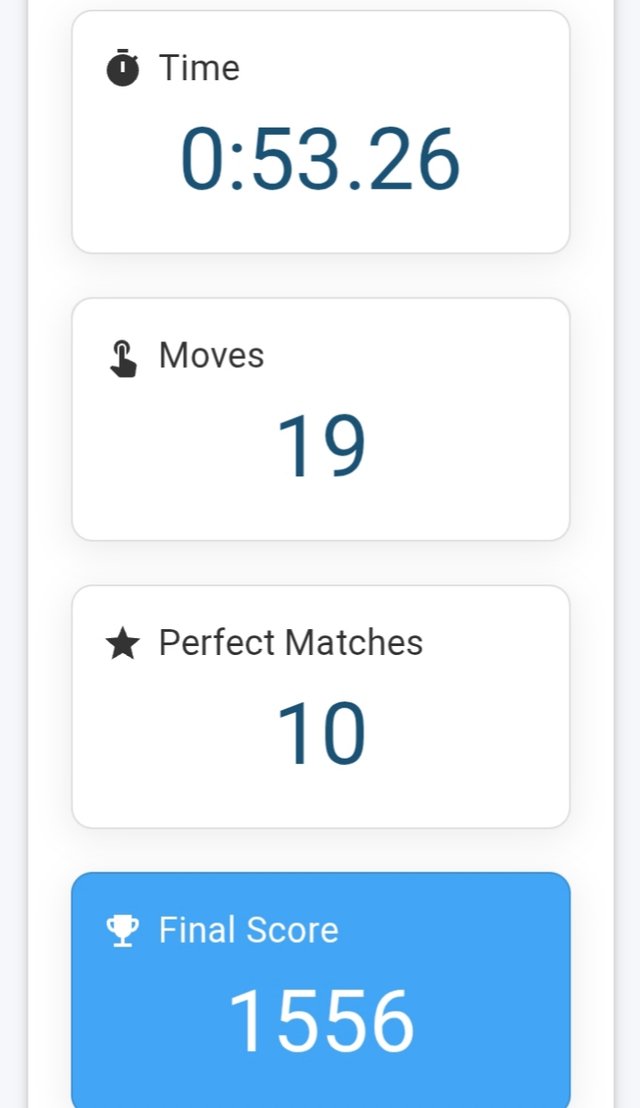Select the moves count value 19
The height and width of the screenshot is (1108, 640).
pos(320,447)
